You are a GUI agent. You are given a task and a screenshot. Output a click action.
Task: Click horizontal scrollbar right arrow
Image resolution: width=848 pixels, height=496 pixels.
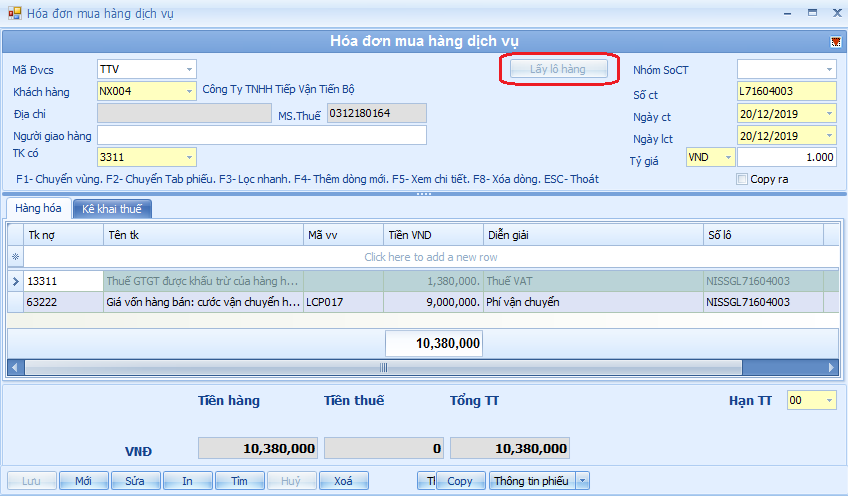(831, 368)
